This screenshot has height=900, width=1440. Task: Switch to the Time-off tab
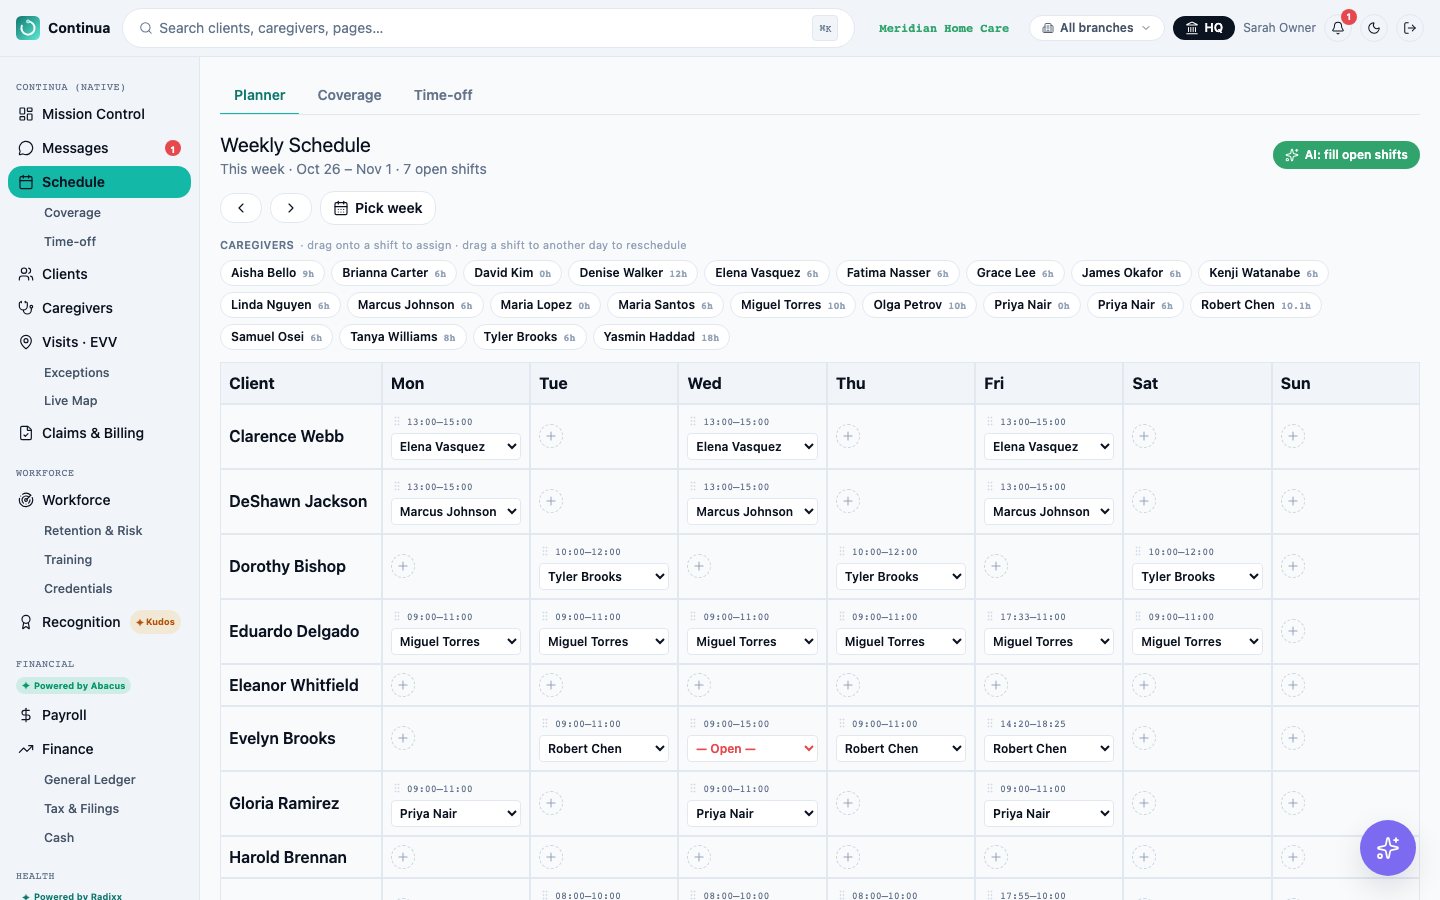click(443, 95)
